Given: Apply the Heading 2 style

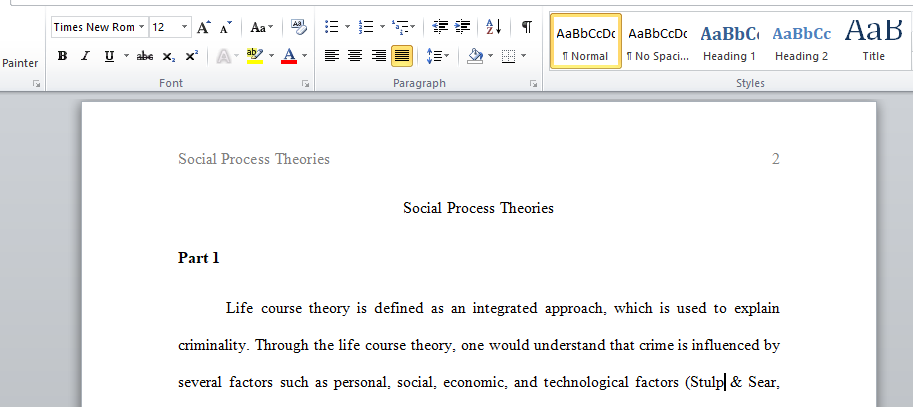Looking at the screenshot, I should pos(801,41).
